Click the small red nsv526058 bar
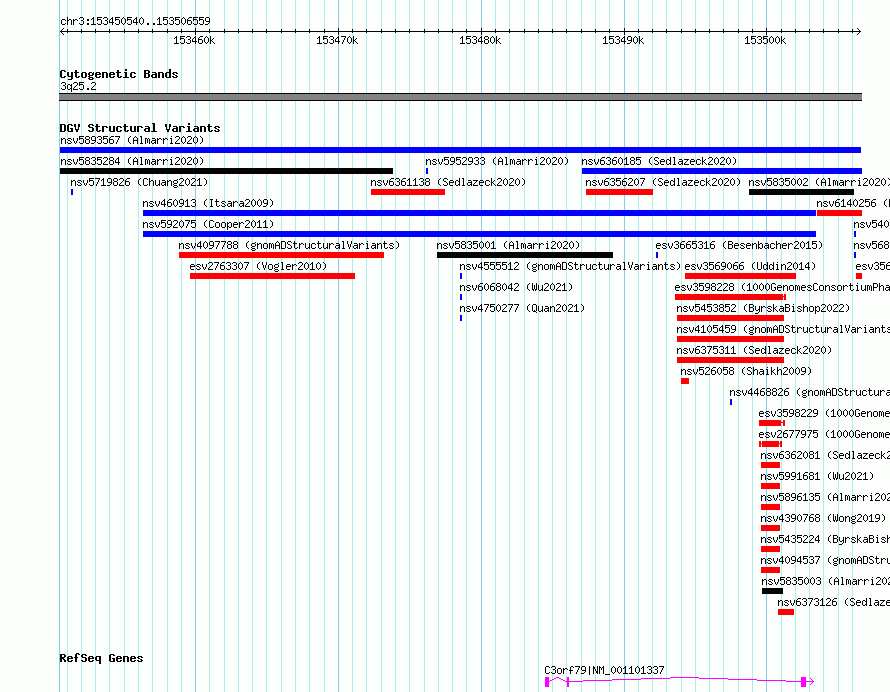The image size is (890, 692). click(685, 381)
